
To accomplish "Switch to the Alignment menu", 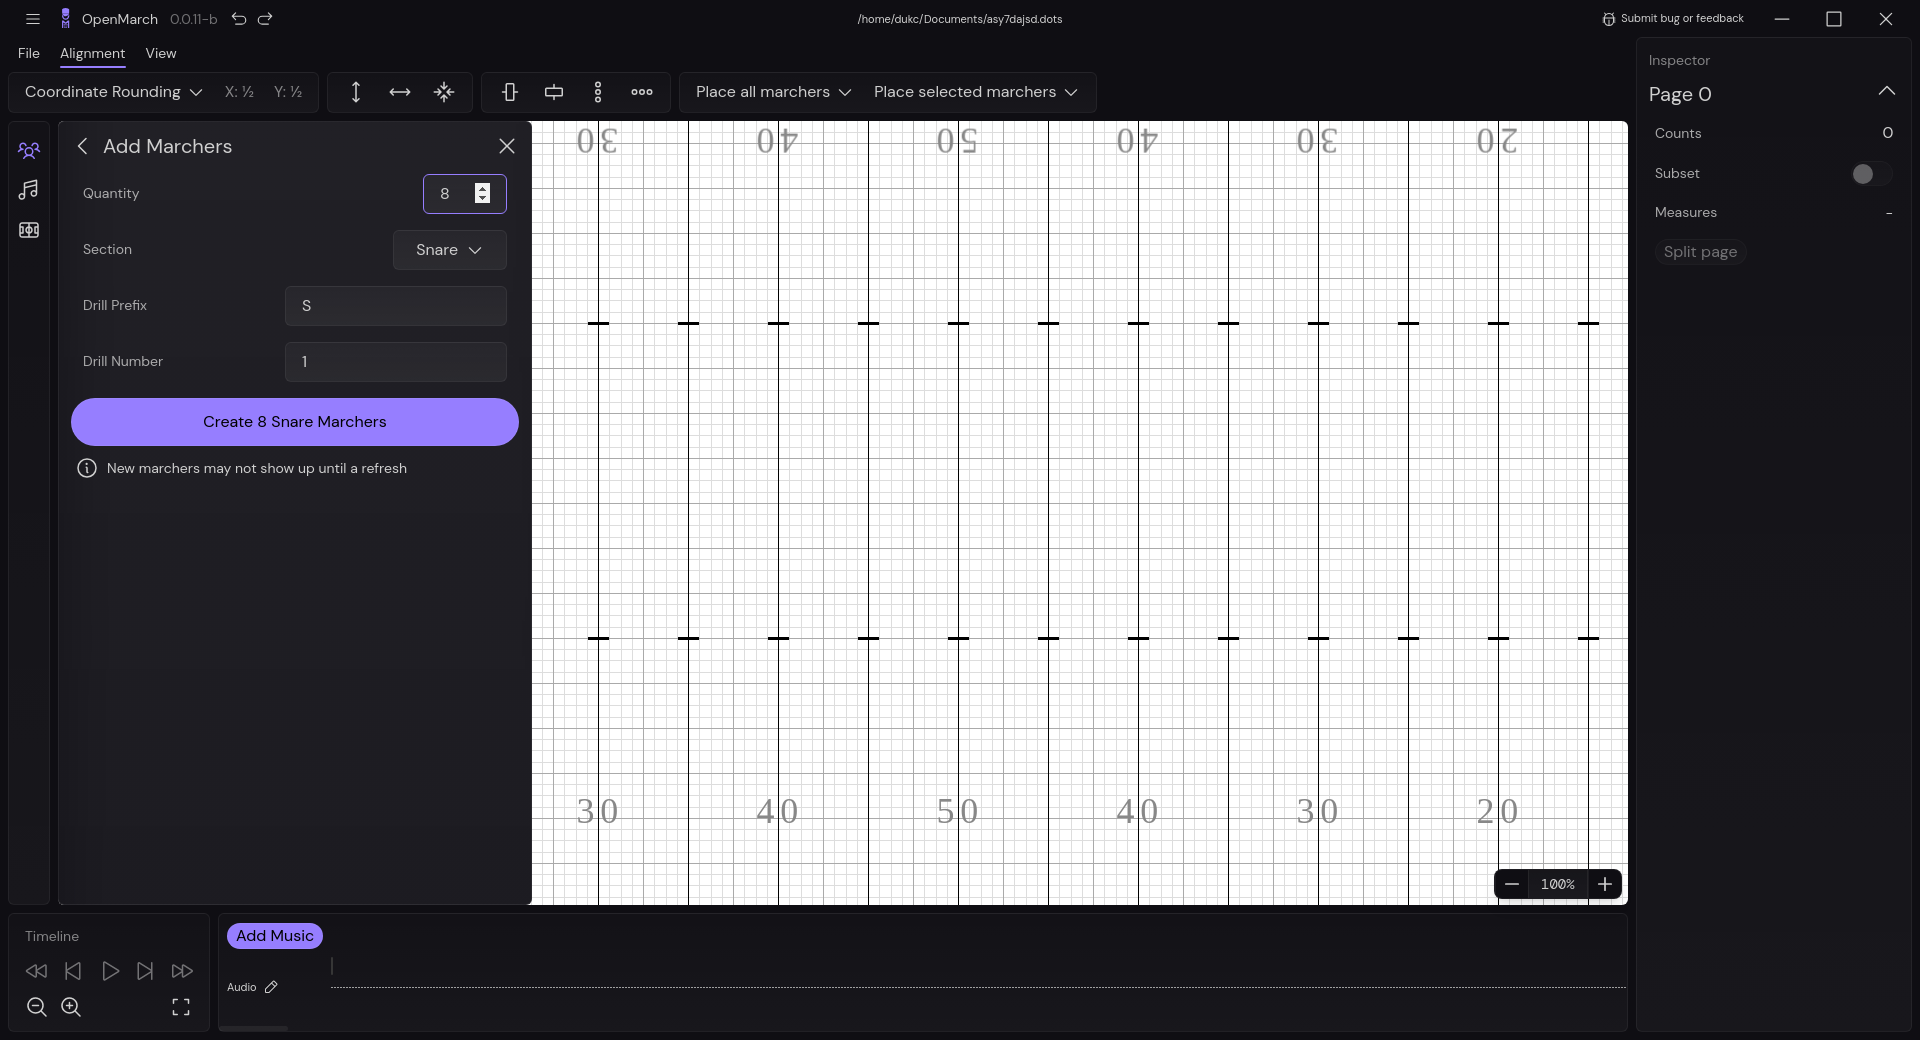I will click(x=92, y=54).
